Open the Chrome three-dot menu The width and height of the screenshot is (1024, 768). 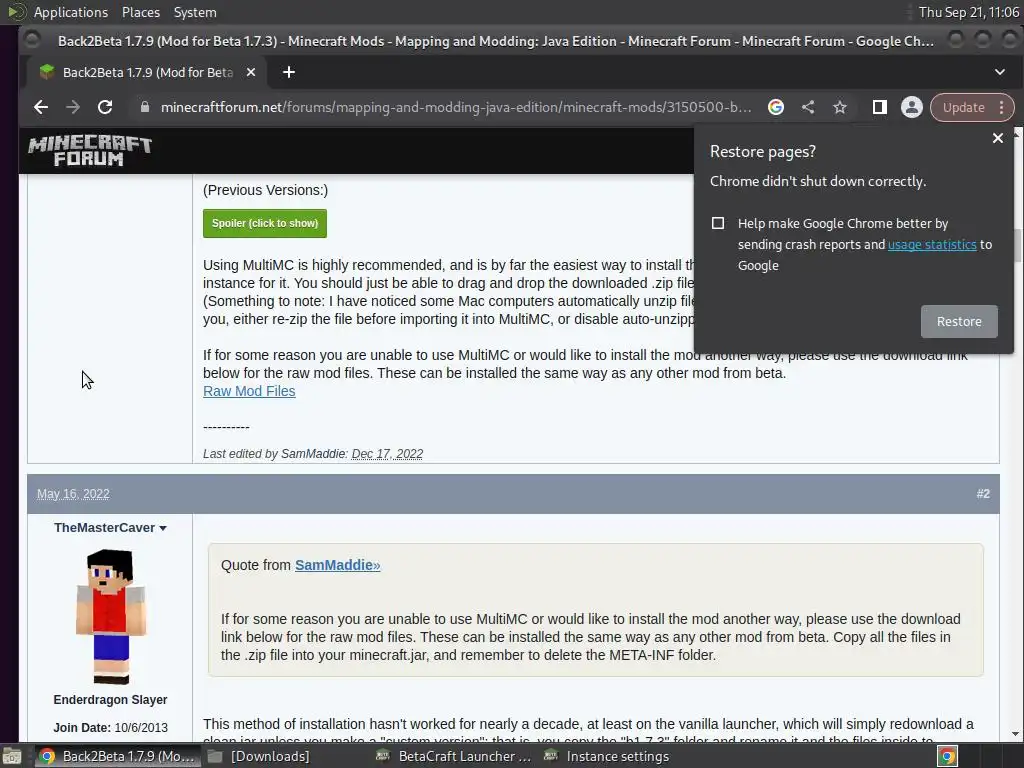tap(1002, 107)
